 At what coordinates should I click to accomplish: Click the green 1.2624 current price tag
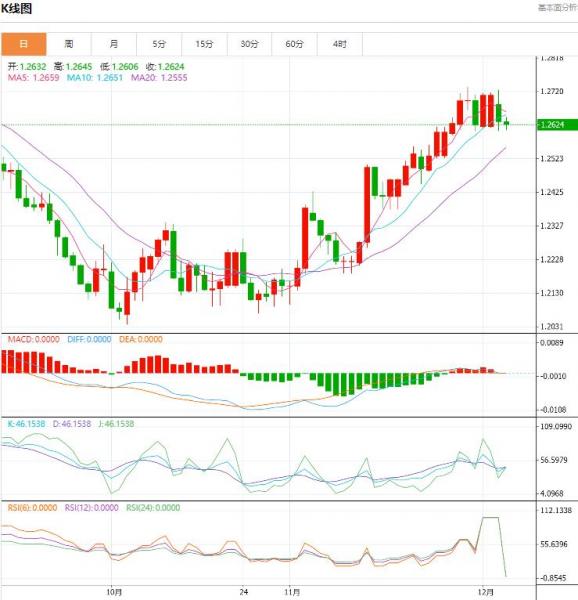(557, 125)
